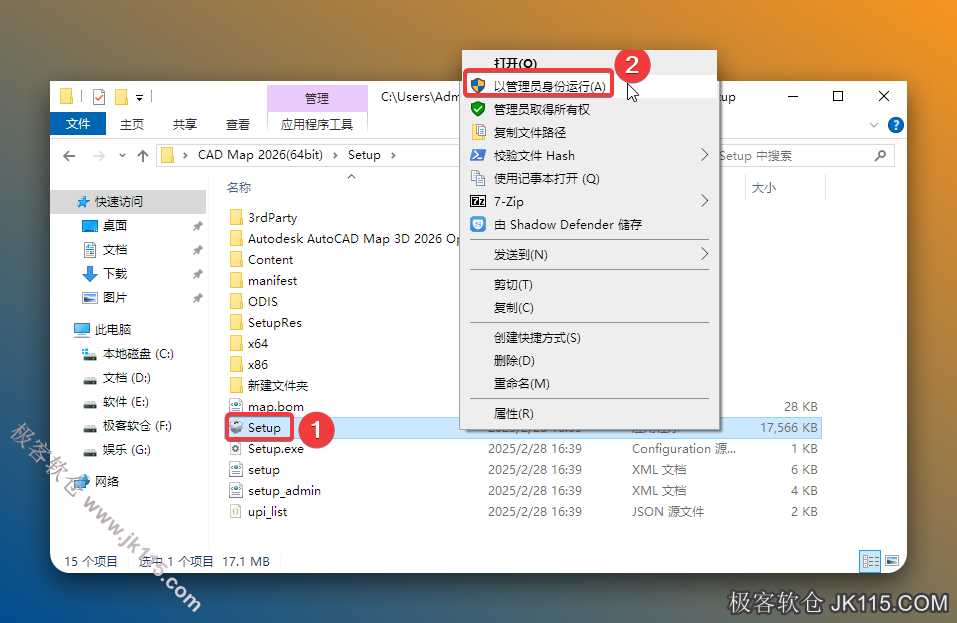Image resolution: width=957 pixels, height=623 pixels.
Task: Choose 删除(D) in context menu
Action: coord(590,361)
